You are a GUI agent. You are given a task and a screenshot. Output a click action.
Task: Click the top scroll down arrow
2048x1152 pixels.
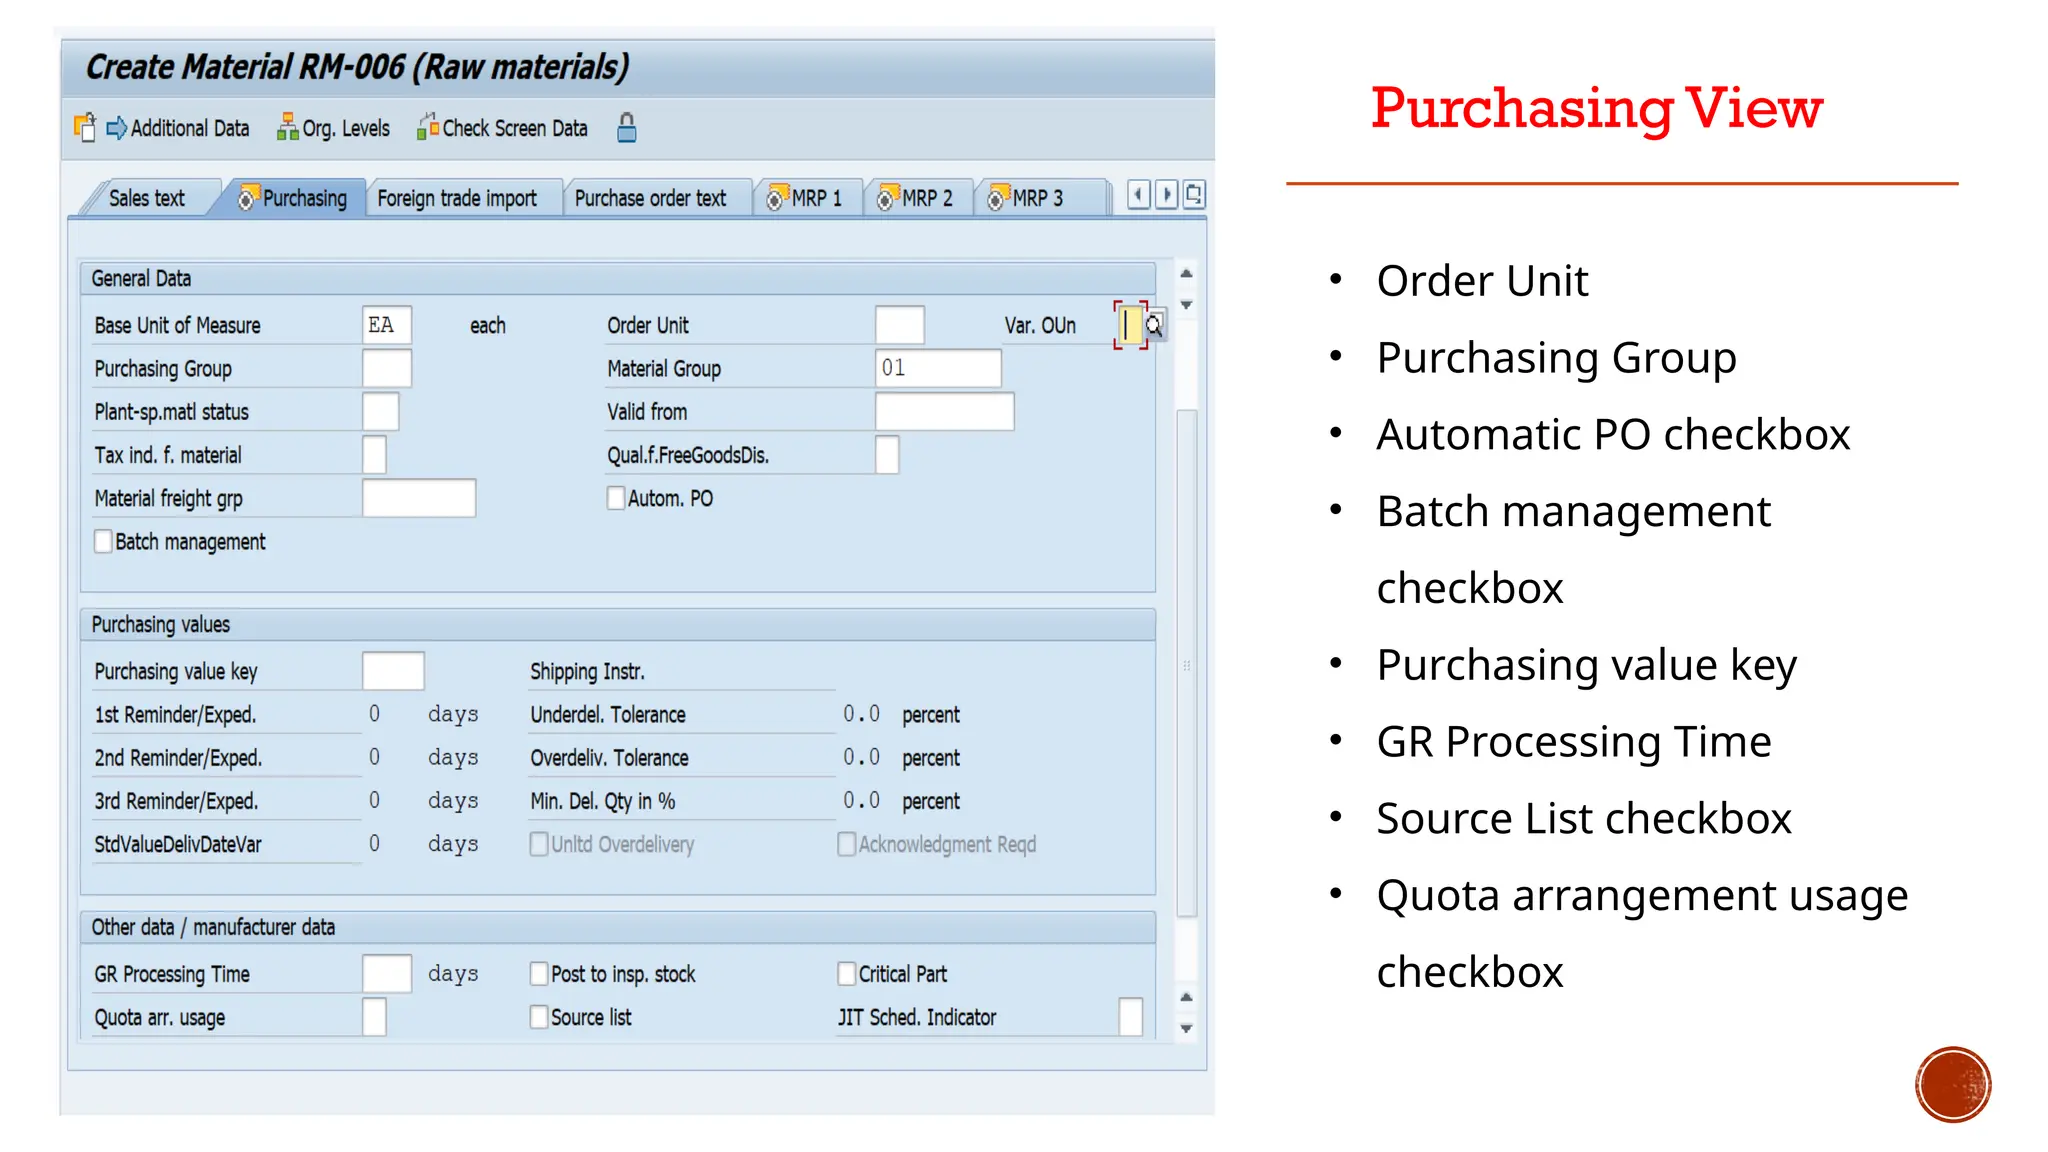point(1186,304)
